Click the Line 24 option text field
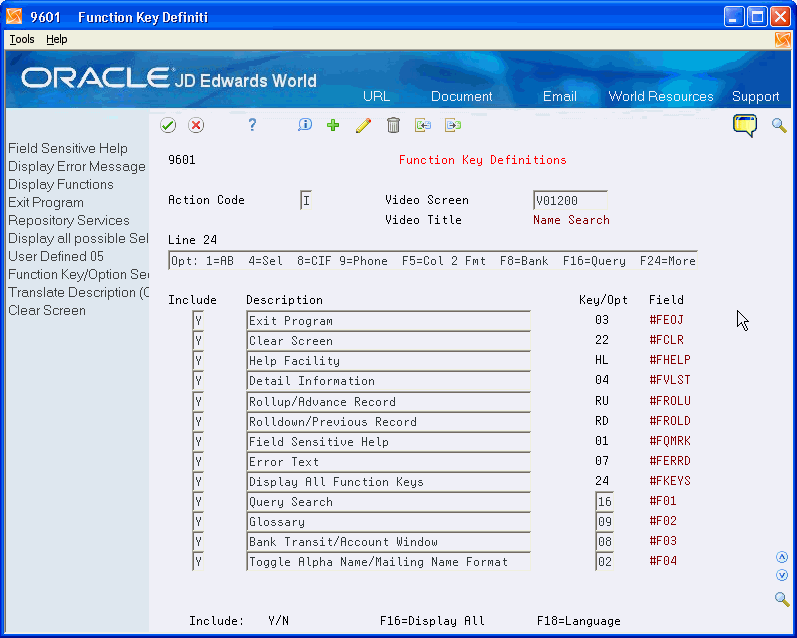This screenshot has width=797, height=638. click(x=433, y=261)
